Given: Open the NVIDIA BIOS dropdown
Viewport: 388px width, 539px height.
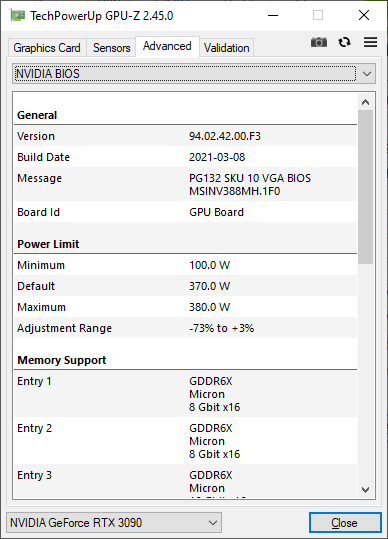Looking at the screenshot, I should (194, 74).
